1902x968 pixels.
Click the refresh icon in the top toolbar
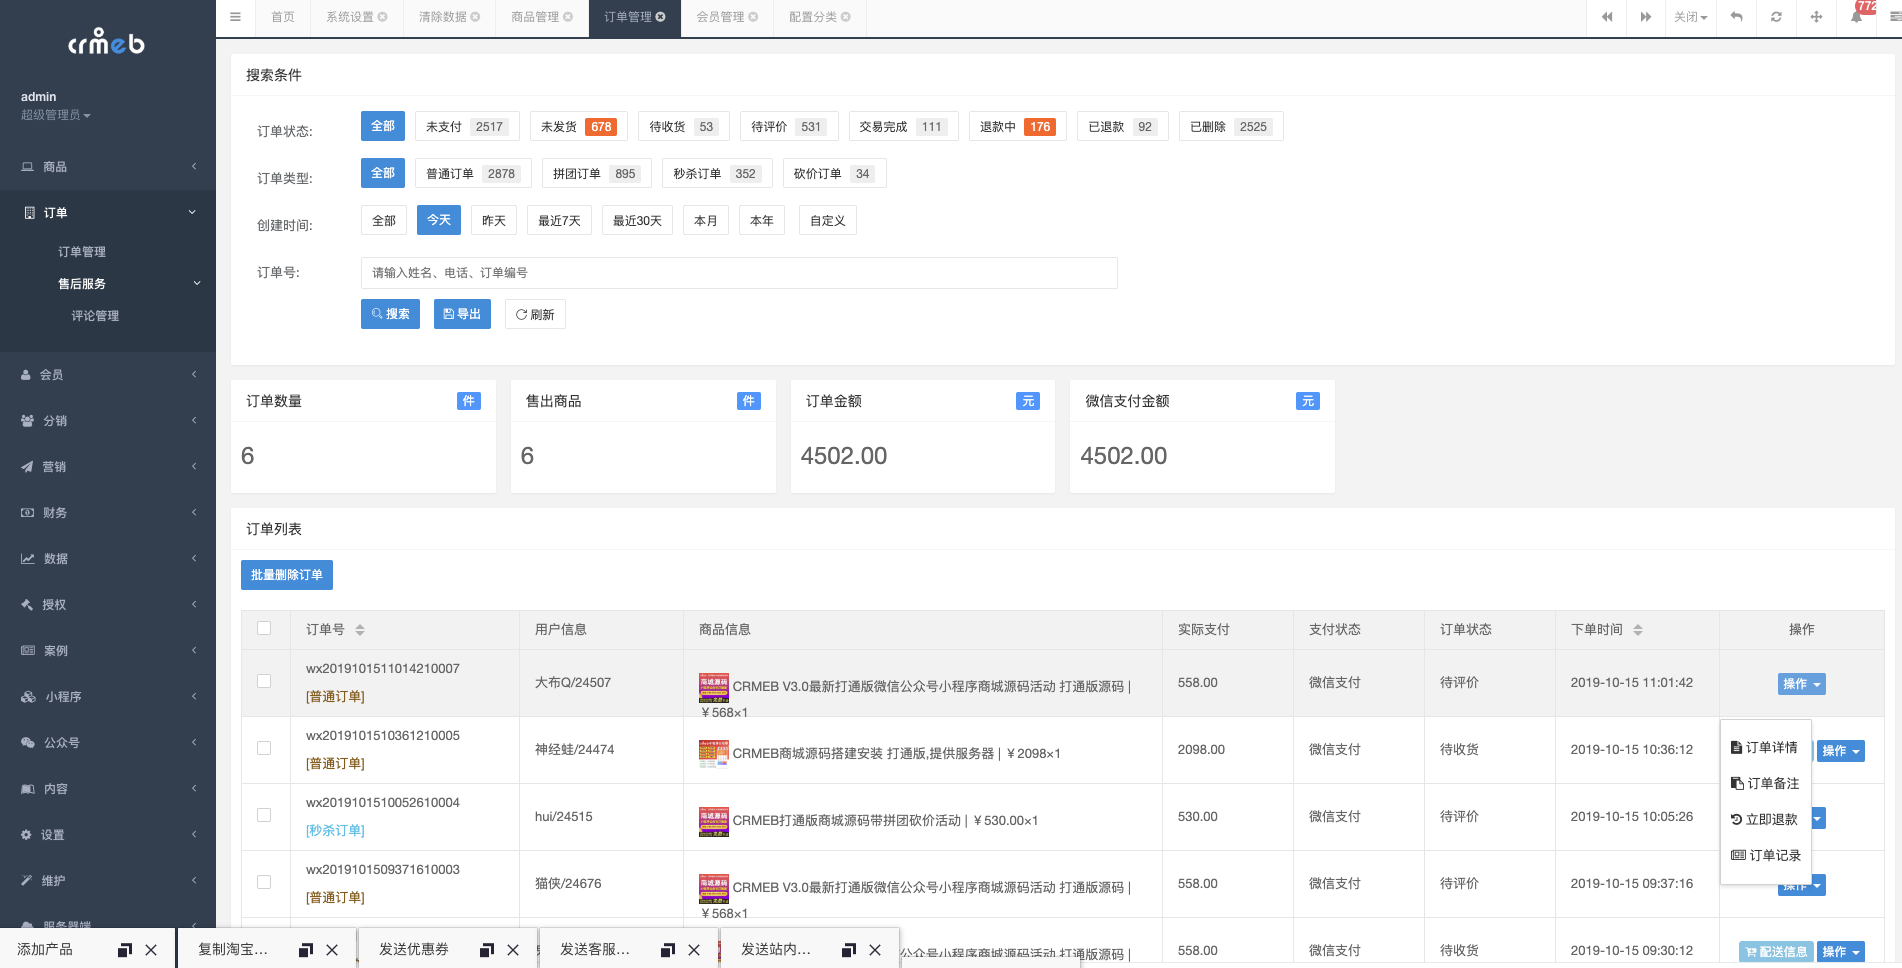point(1776,17)
